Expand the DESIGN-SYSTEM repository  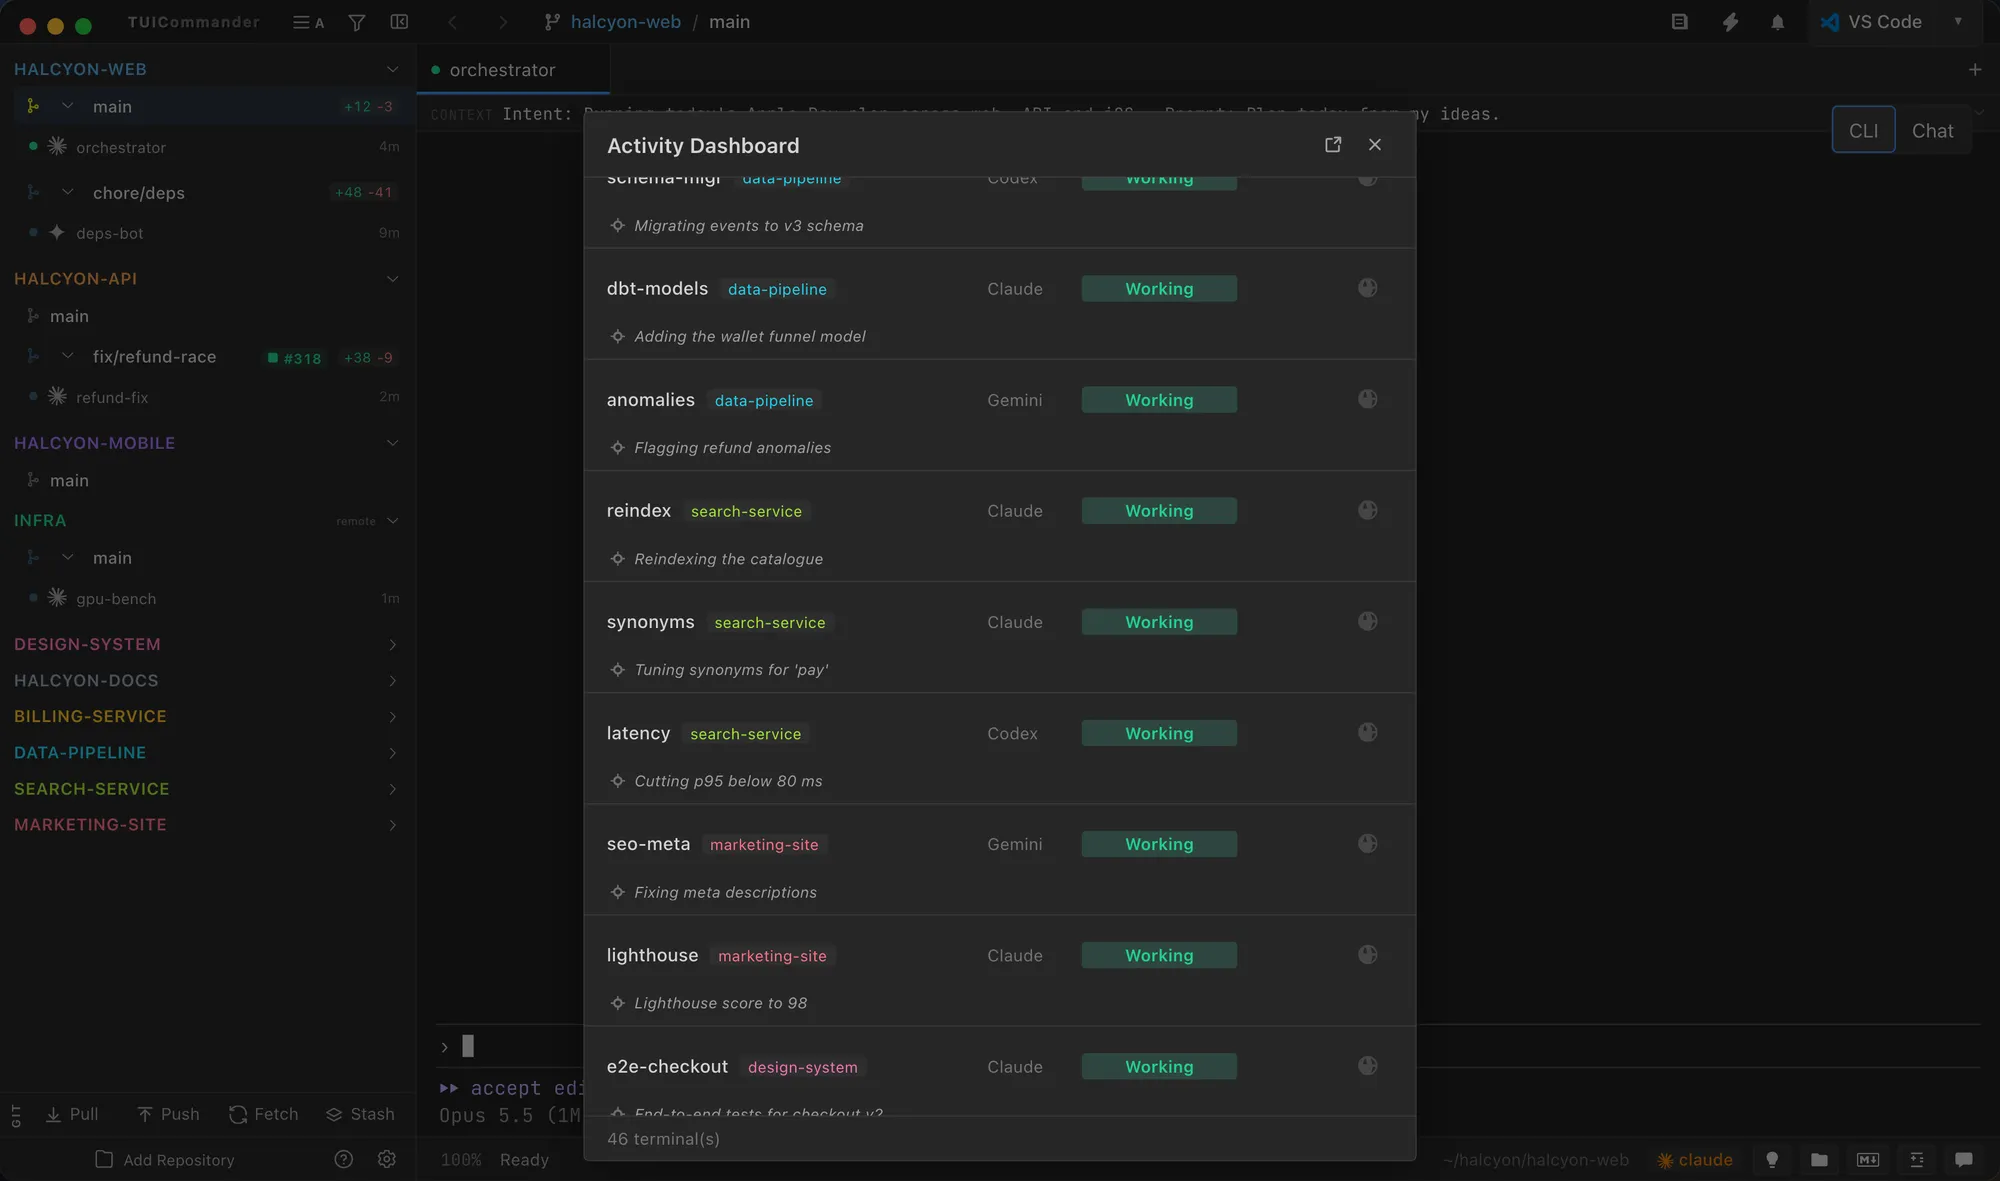pos(392,645)
